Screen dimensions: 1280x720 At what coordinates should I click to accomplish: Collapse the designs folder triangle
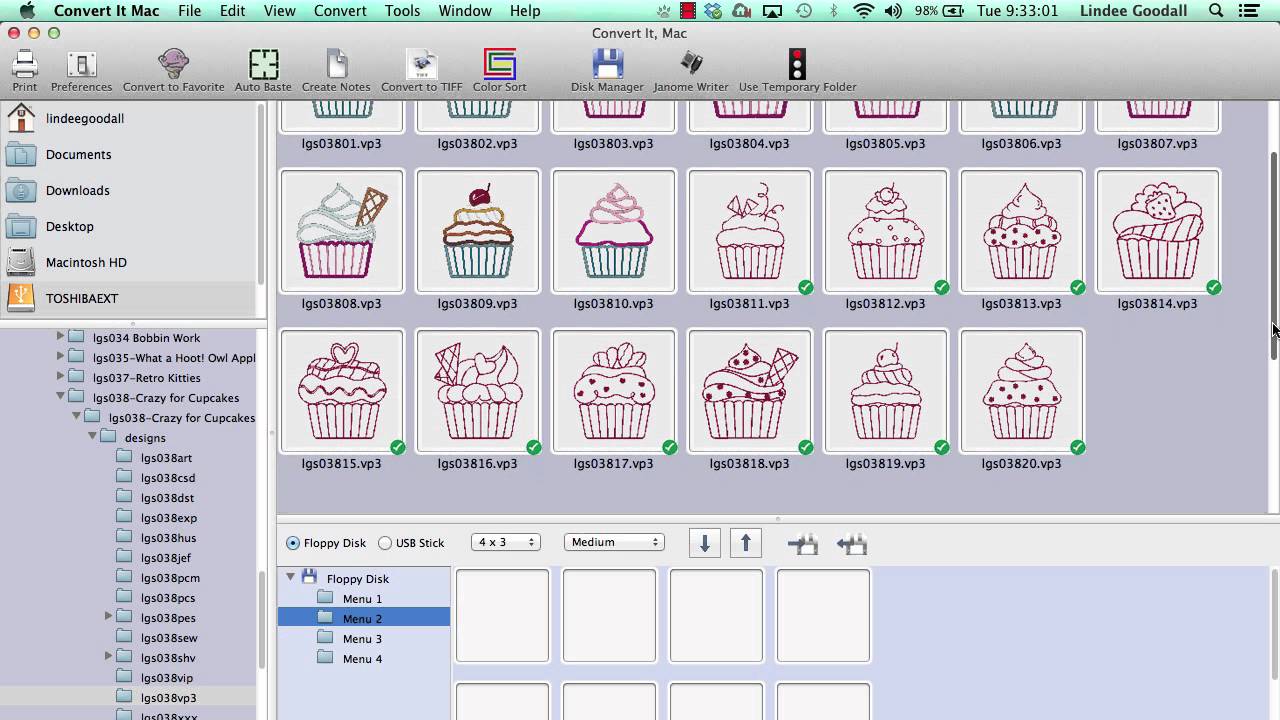click(x=92, y=437)
